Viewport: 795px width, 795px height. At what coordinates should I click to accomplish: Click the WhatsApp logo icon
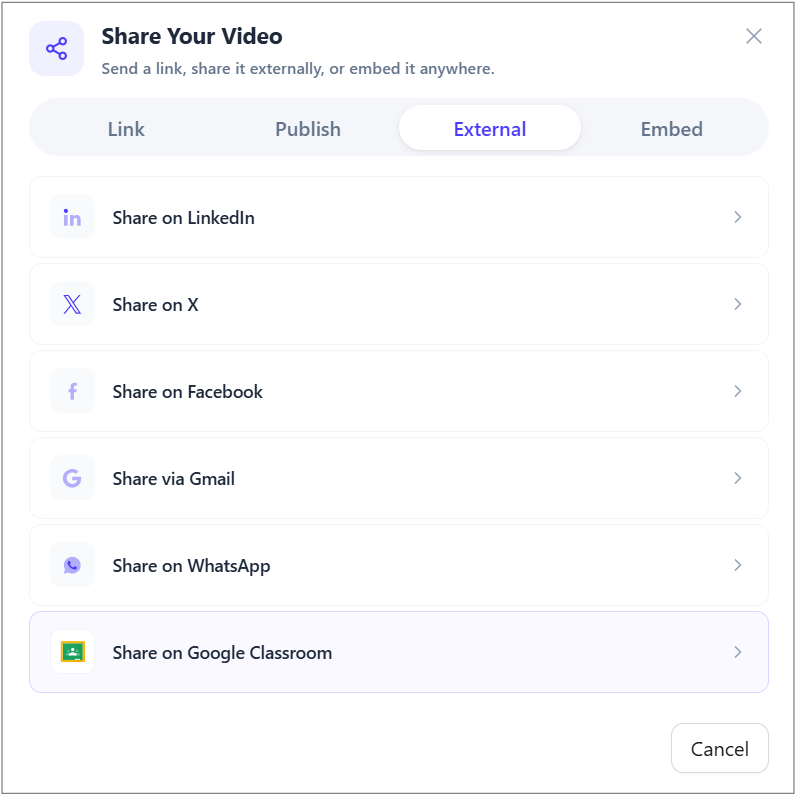(x=72, y=565)
